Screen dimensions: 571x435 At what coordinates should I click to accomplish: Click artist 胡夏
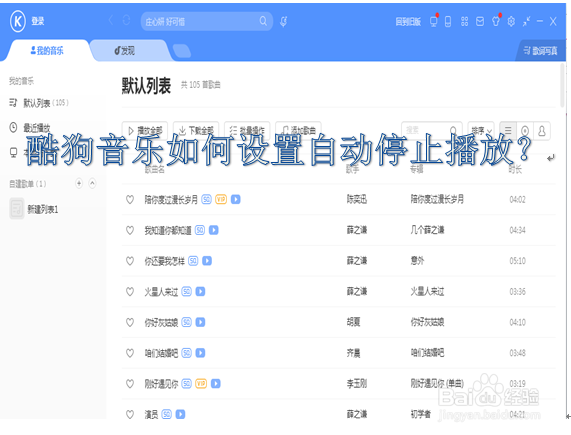coord(353,322)
